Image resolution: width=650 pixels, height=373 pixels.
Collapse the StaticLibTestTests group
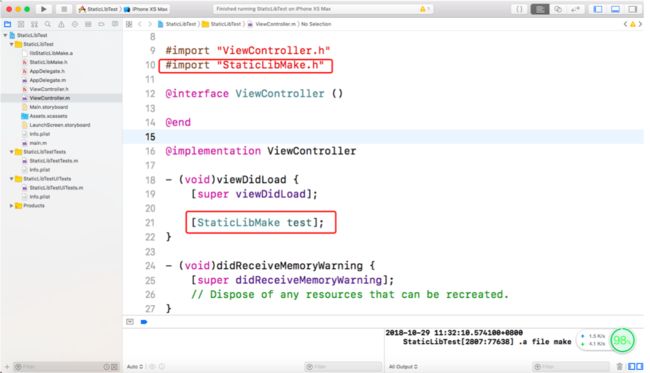[x=12, y=152]
